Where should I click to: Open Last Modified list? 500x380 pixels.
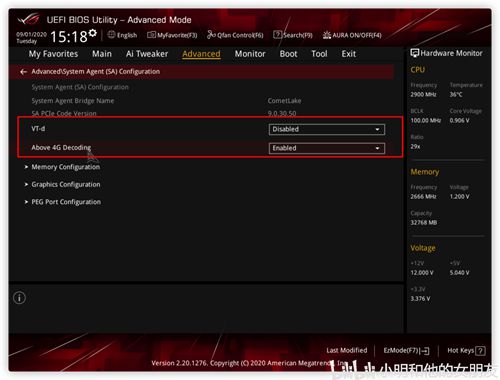point(347,350)
